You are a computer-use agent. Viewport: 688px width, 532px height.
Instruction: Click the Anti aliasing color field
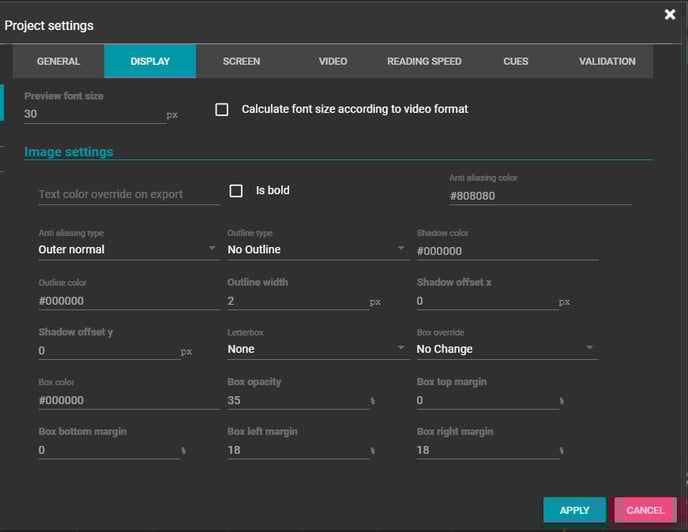[x=540, y=196]
